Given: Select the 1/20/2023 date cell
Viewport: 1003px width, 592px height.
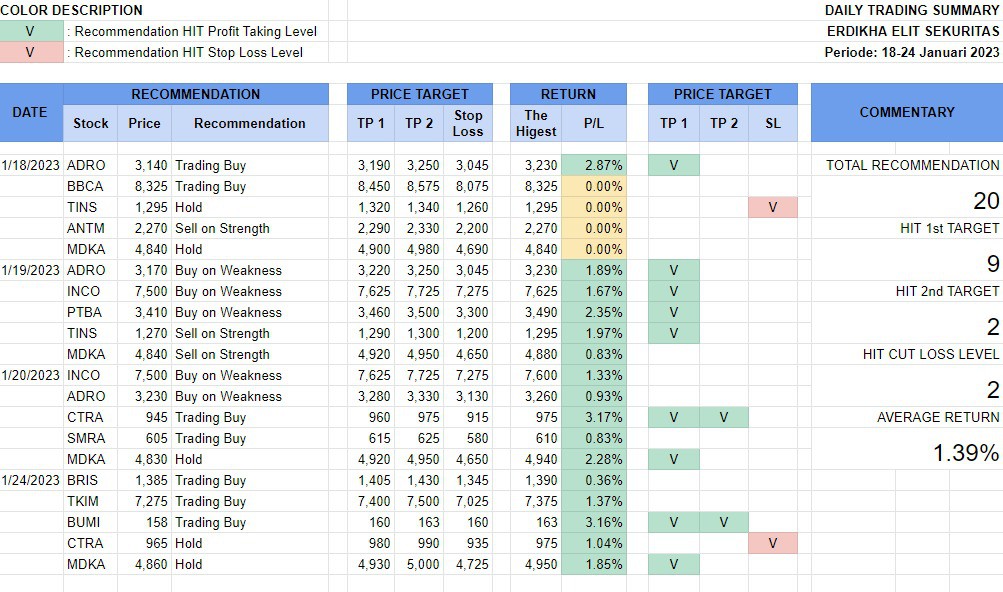Looking at the screenshot, I should click(31, 375).
